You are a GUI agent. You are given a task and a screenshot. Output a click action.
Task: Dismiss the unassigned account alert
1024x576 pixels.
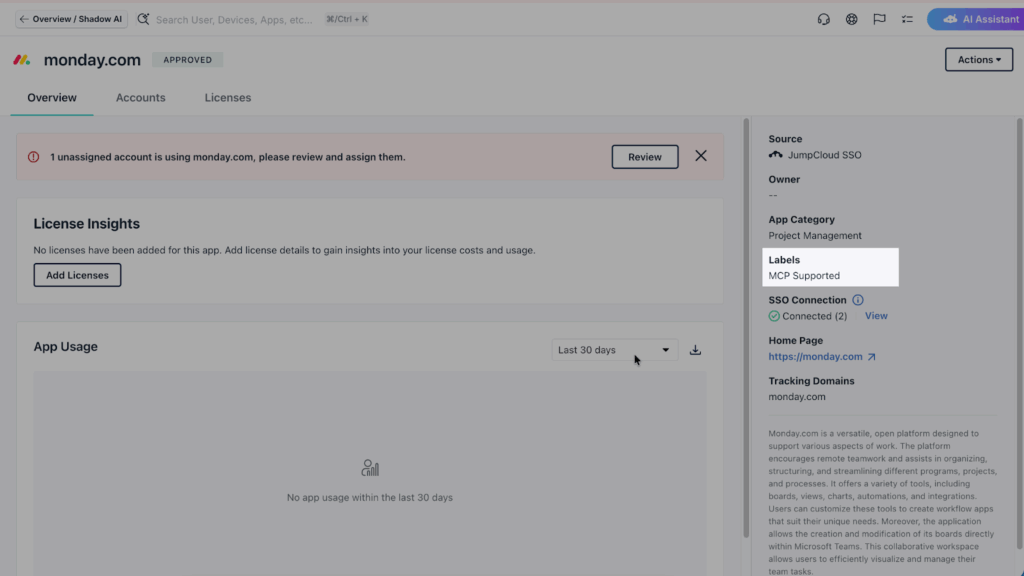701,156
